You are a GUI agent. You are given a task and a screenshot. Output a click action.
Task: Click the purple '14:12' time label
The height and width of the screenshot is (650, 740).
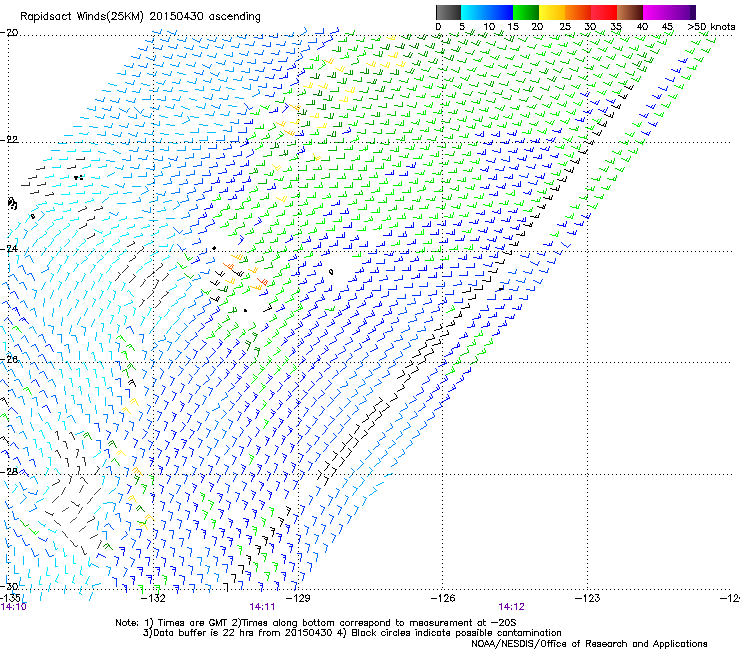pos(512,607)
